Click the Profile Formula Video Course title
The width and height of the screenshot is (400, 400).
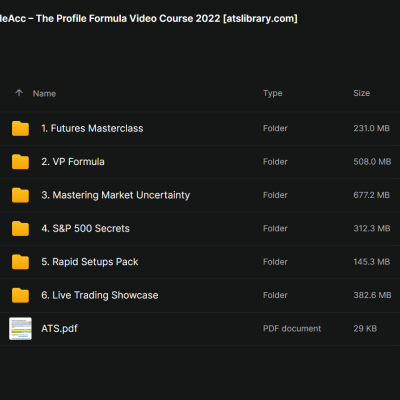149,18
